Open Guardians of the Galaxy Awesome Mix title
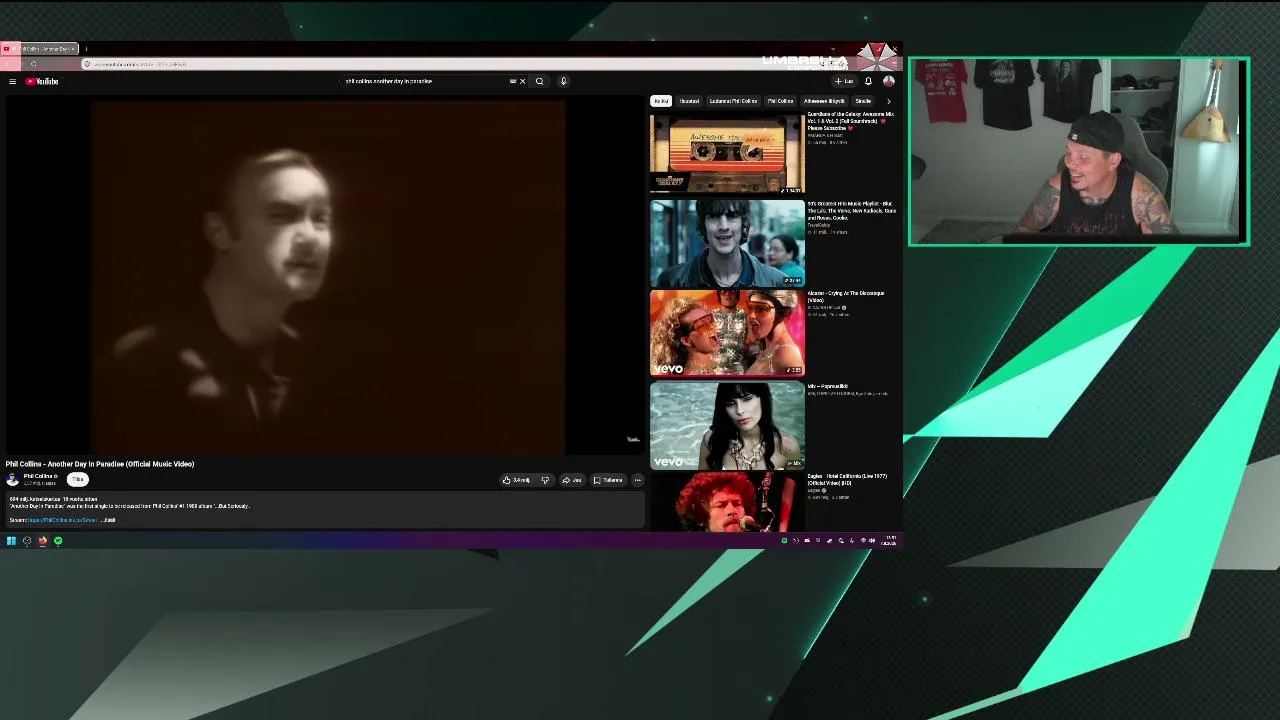The width and height of the screenshot is (1280, 720). 851,121
